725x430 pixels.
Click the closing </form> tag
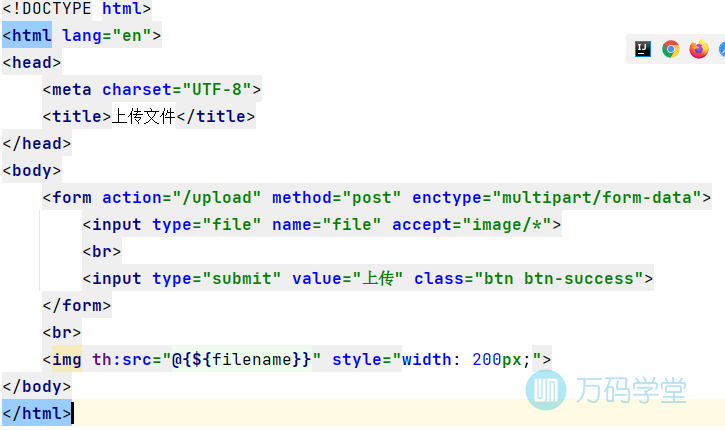[x=77, y=305]
